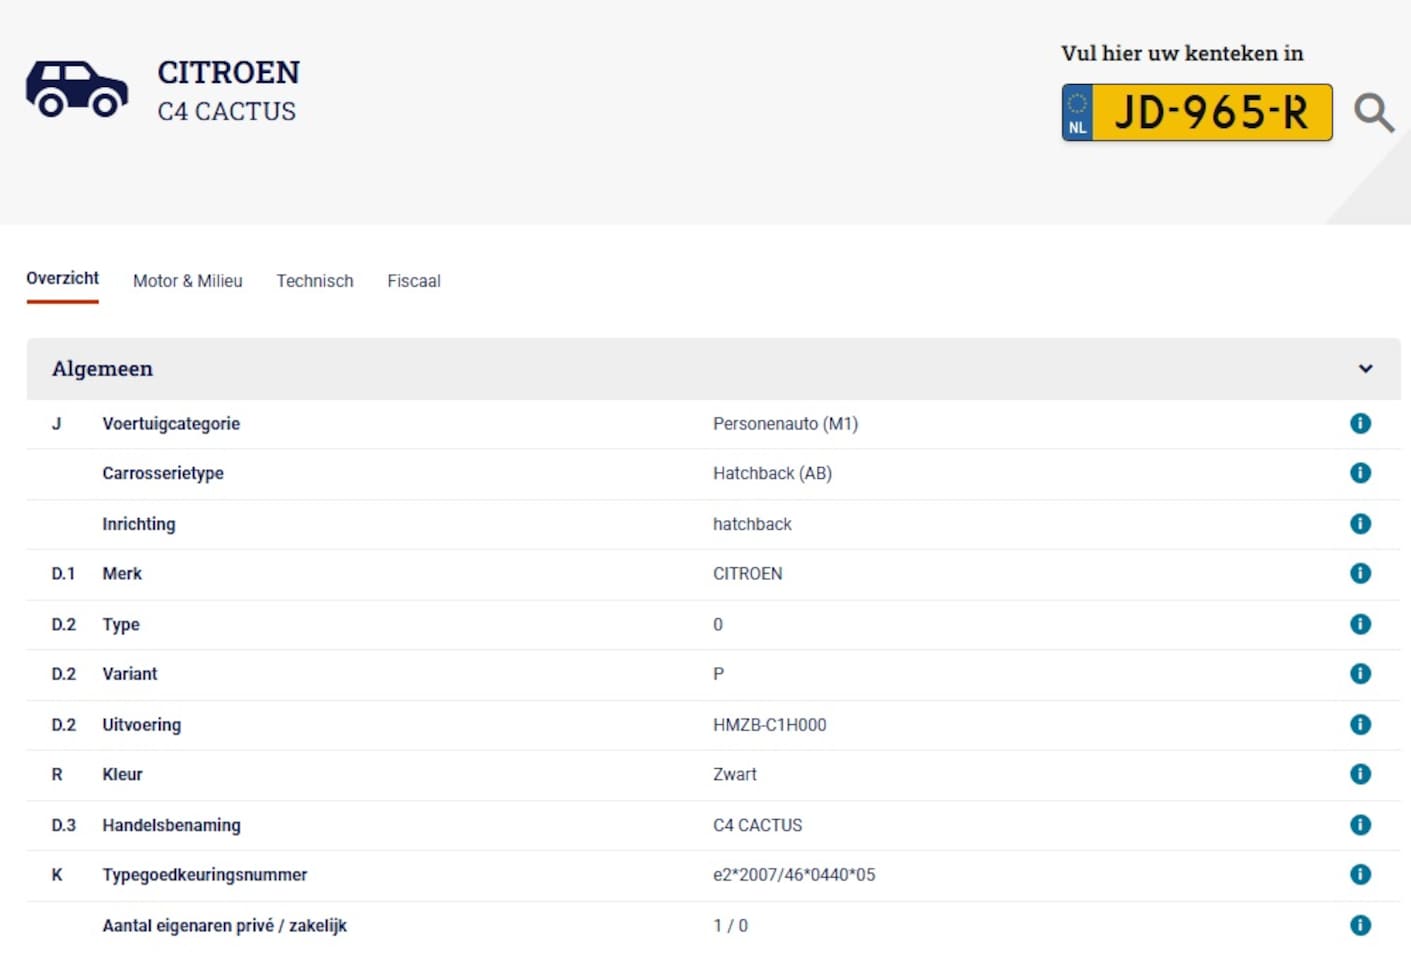Click 'Aantal eigenaren privé / zakelijk' label
Image resolution: width=1411 pixels, height=960 pixels.
click(224, 926)
